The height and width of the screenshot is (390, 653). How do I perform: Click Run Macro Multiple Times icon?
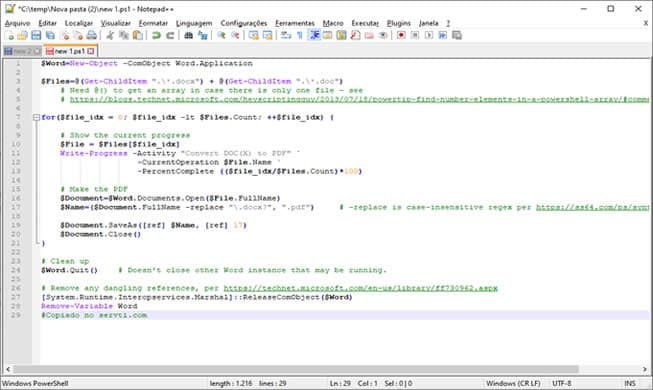pos(443,35)
